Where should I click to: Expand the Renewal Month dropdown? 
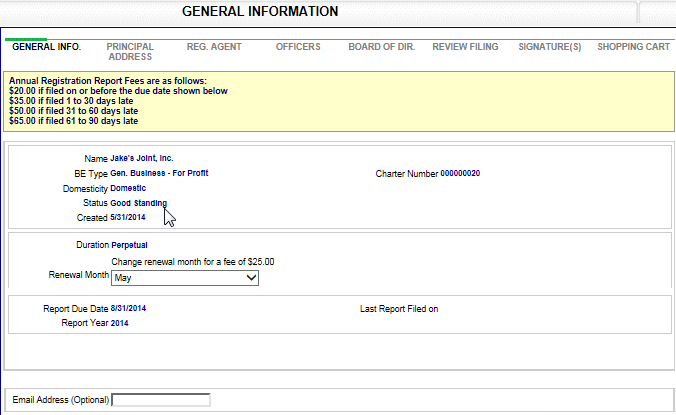(x=185, y=278)
